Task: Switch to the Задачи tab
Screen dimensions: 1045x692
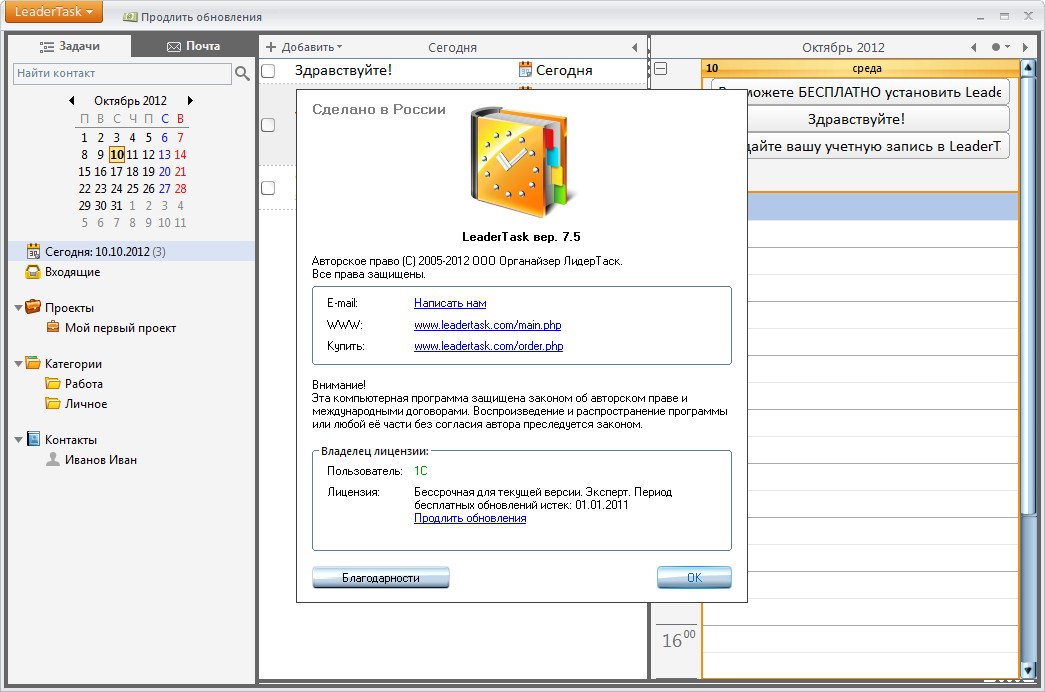Action: pyautogui.click(x=69, y=46)
